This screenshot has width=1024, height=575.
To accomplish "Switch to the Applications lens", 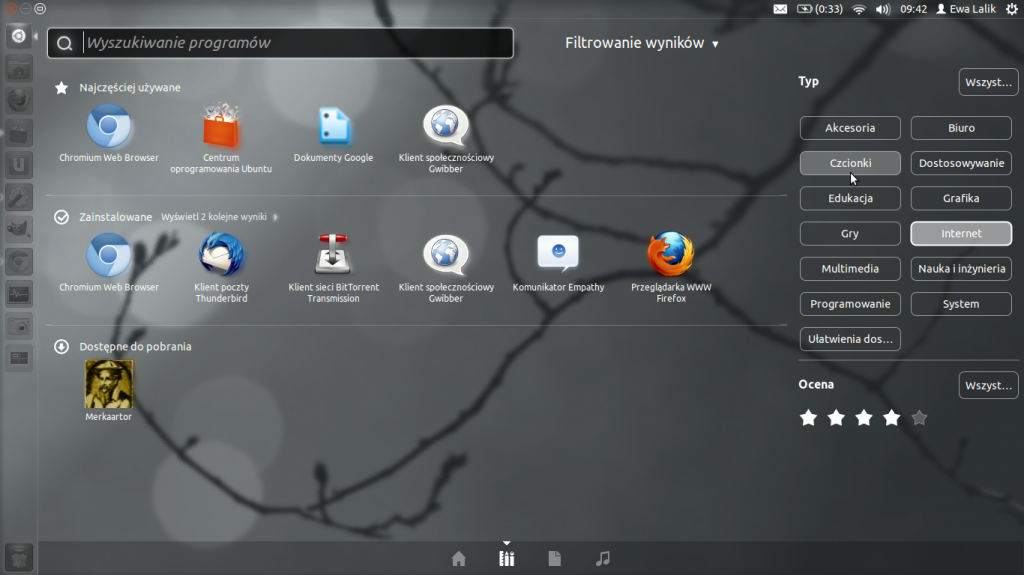I will coord(506,559).
